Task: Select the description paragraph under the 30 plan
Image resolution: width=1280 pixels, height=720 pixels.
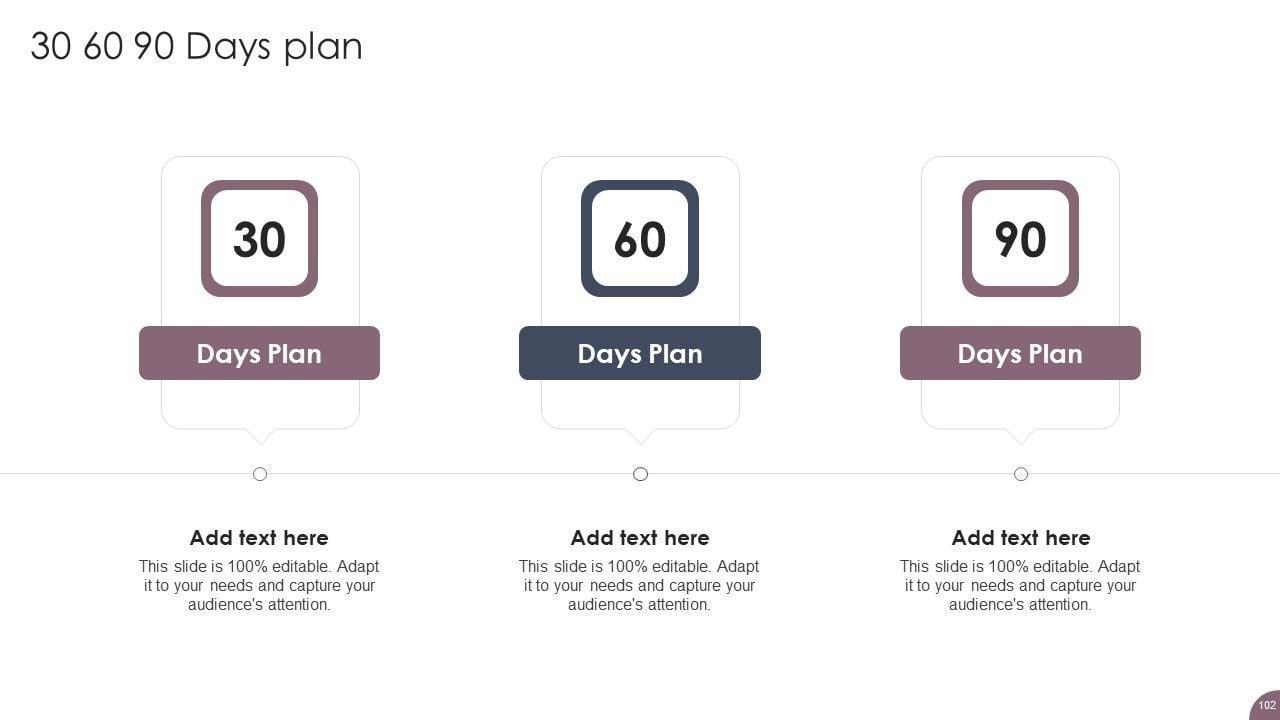Action: click(x=259, y=586)
